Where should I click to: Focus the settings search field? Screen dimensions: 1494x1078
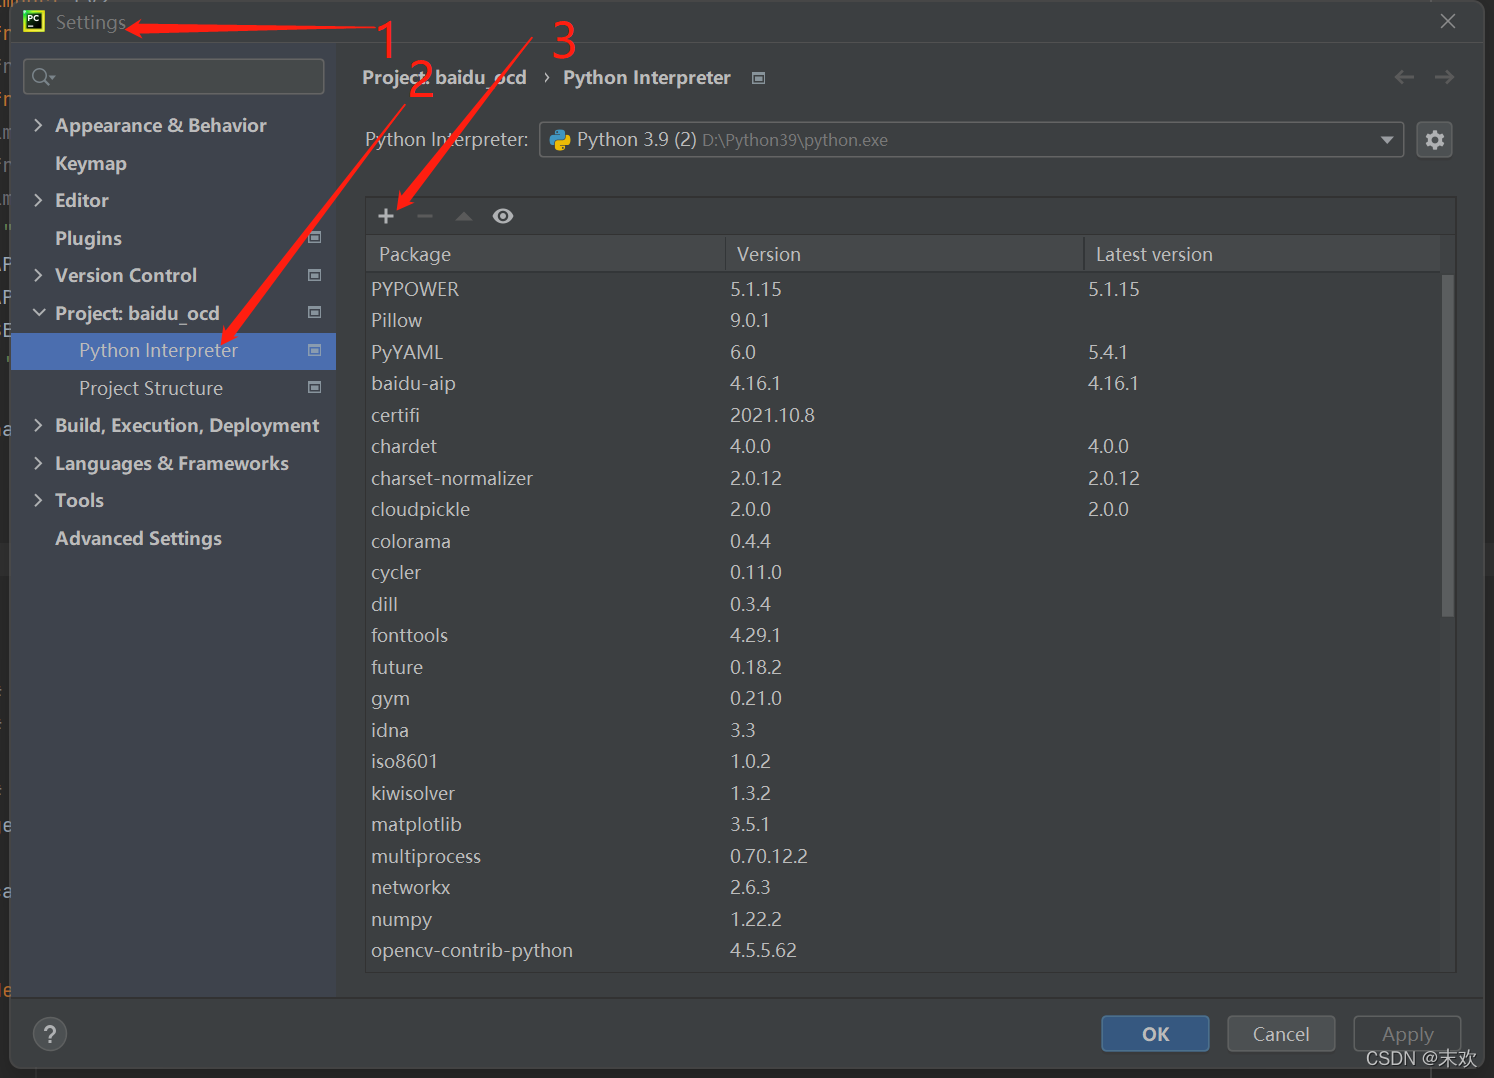[174, 77]
